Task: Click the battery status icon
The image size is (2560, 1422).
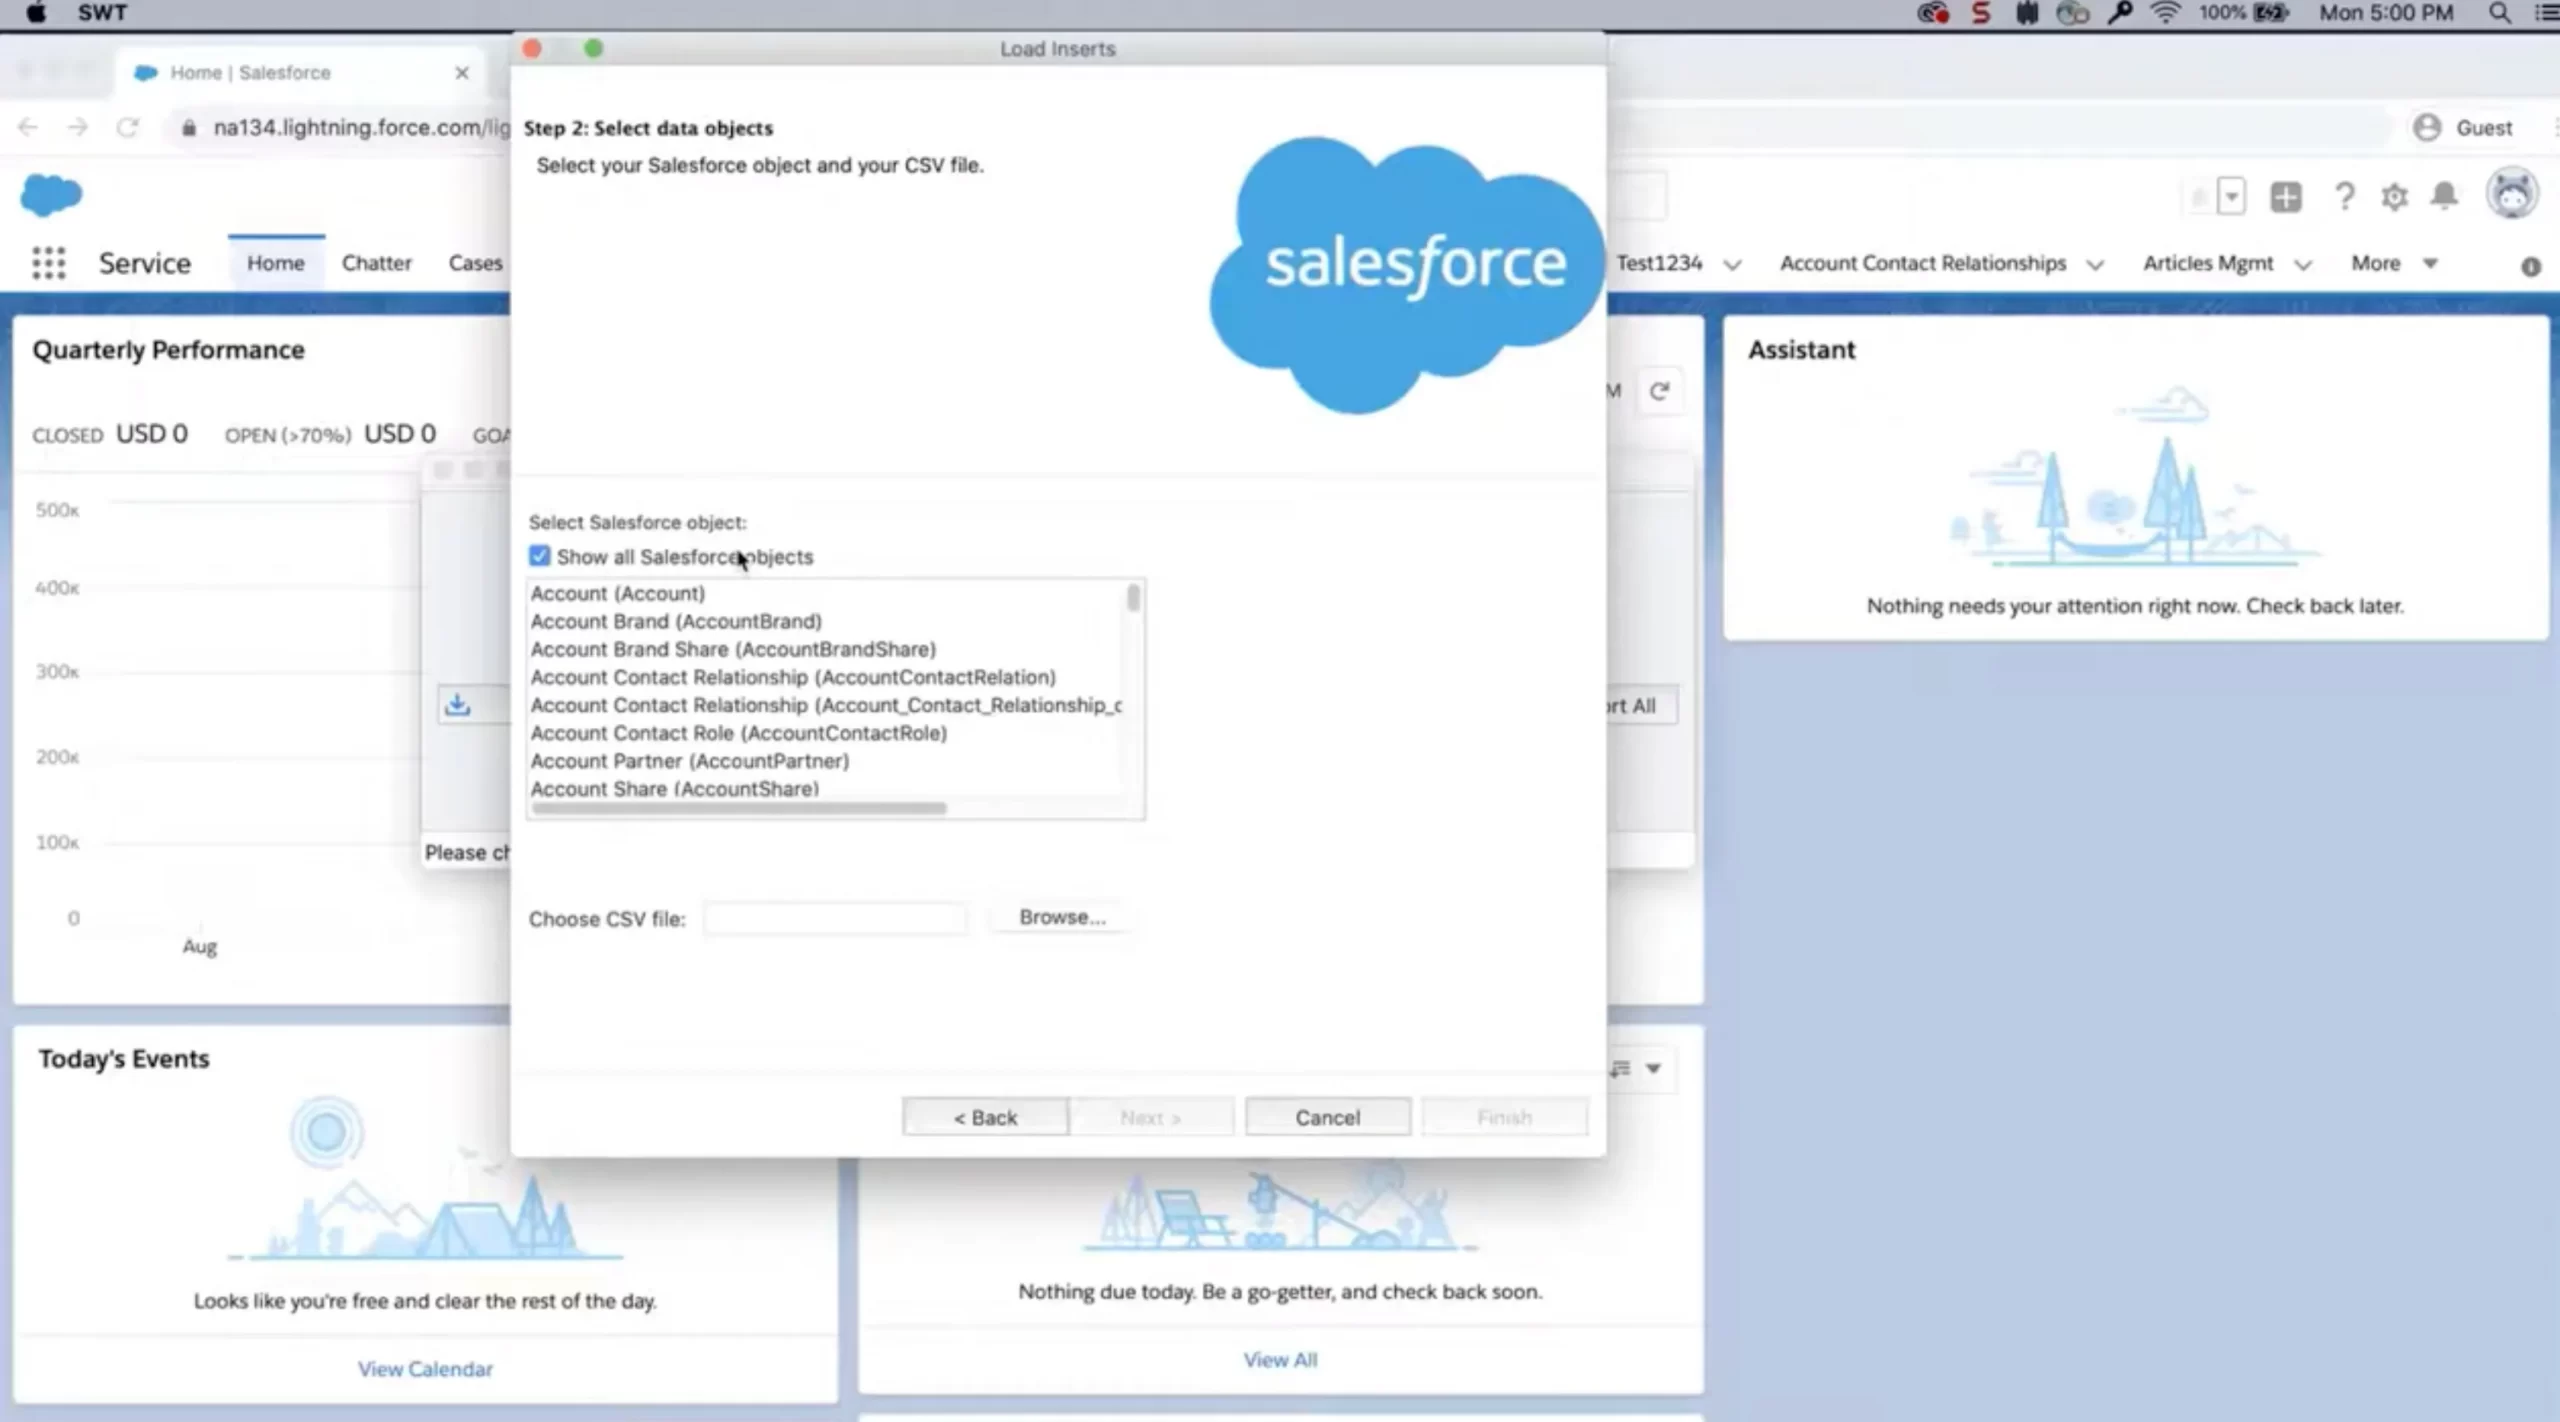Action: tap(2272, 13)
